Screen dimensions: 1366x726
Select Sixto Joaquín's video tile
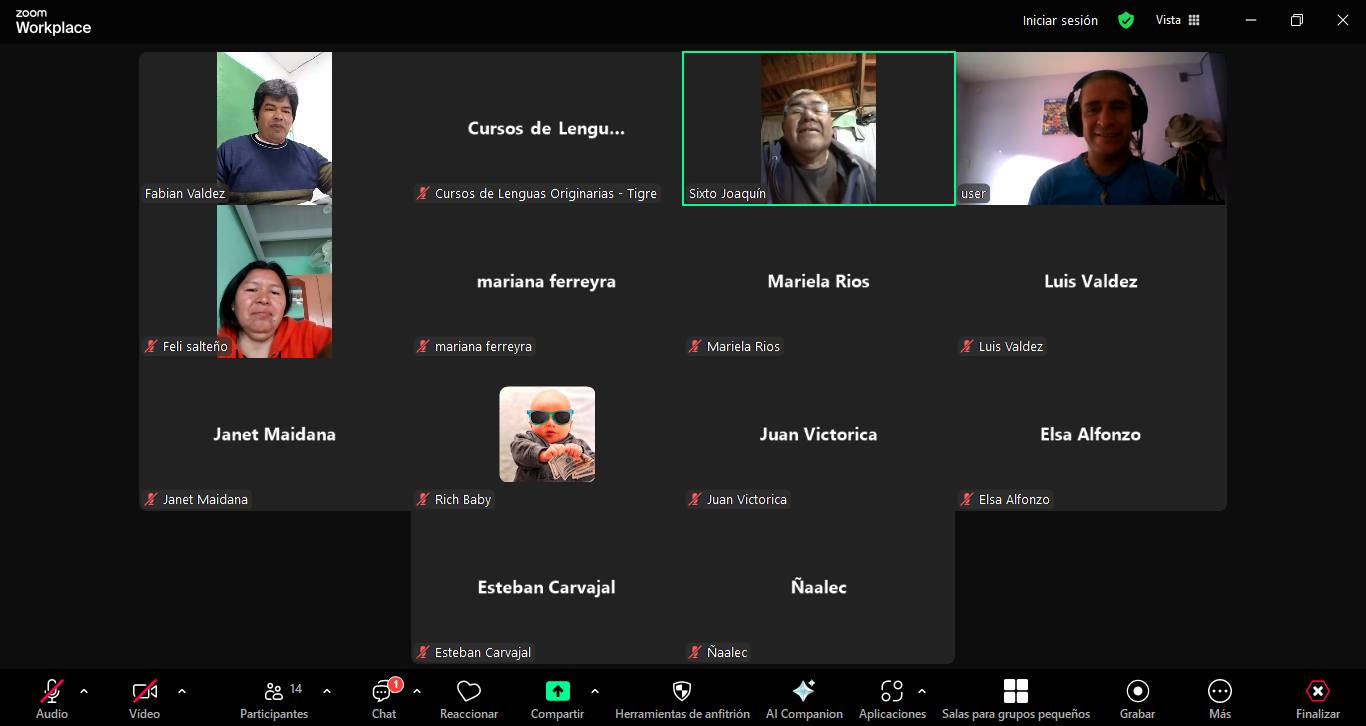click(x=818, y=128)
